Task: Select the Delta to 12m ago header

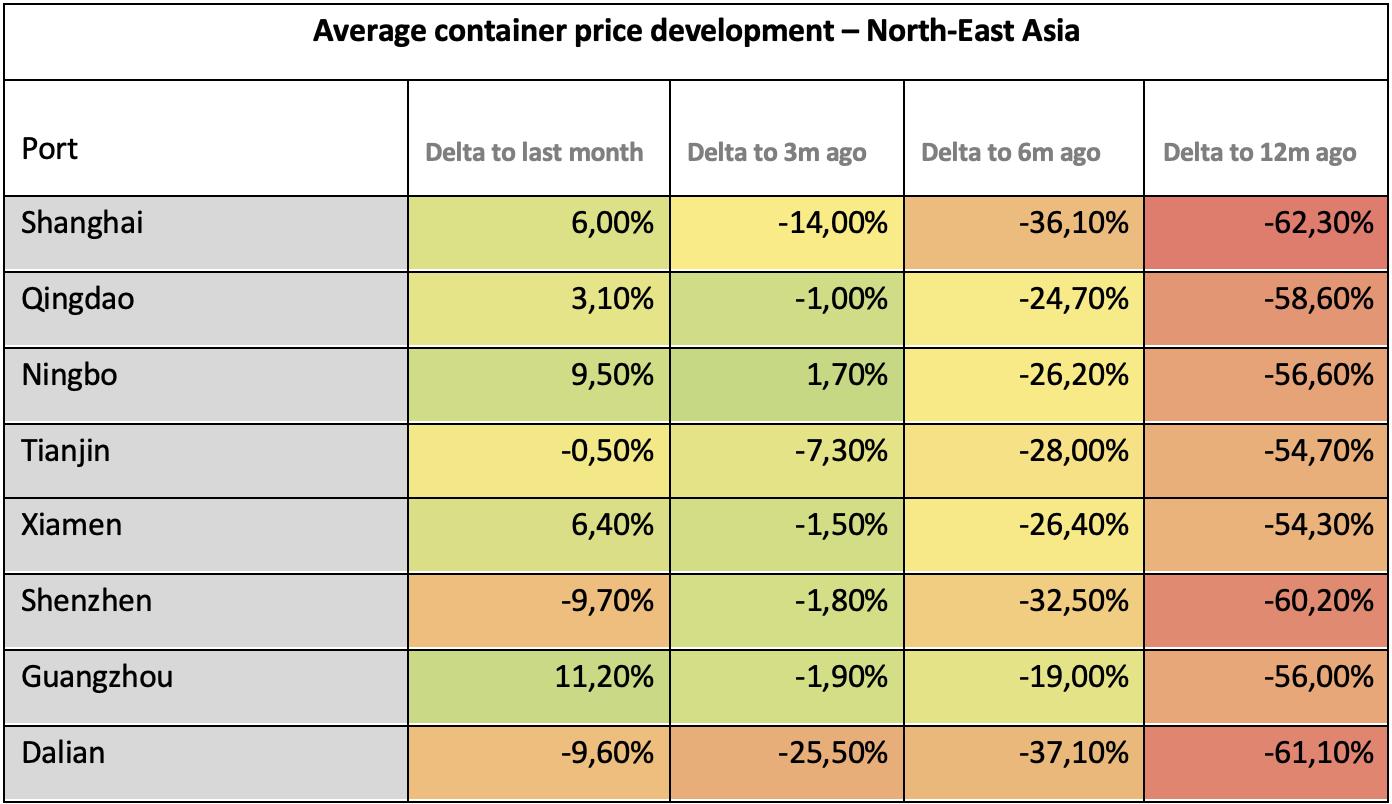Action: (x=1259, y=153)
